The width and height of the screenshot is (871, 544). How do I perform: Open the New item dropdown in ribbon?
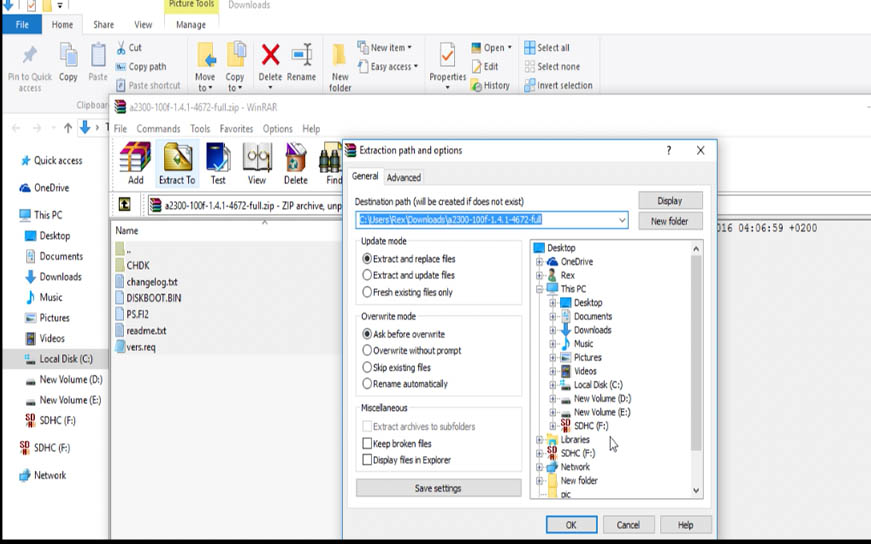coord(385,48)
